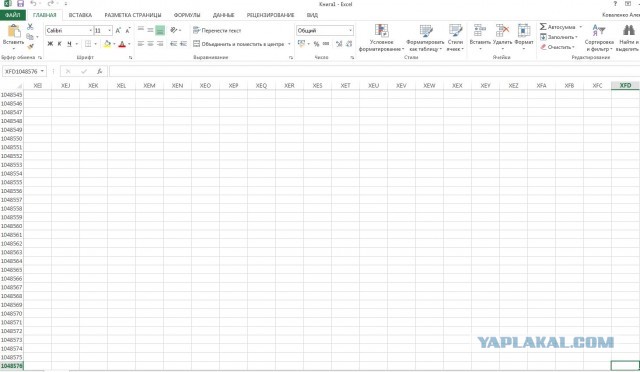Toggle underline Ч formatting
The height and width of the screenshot is (372, 640).
(69, 44)
